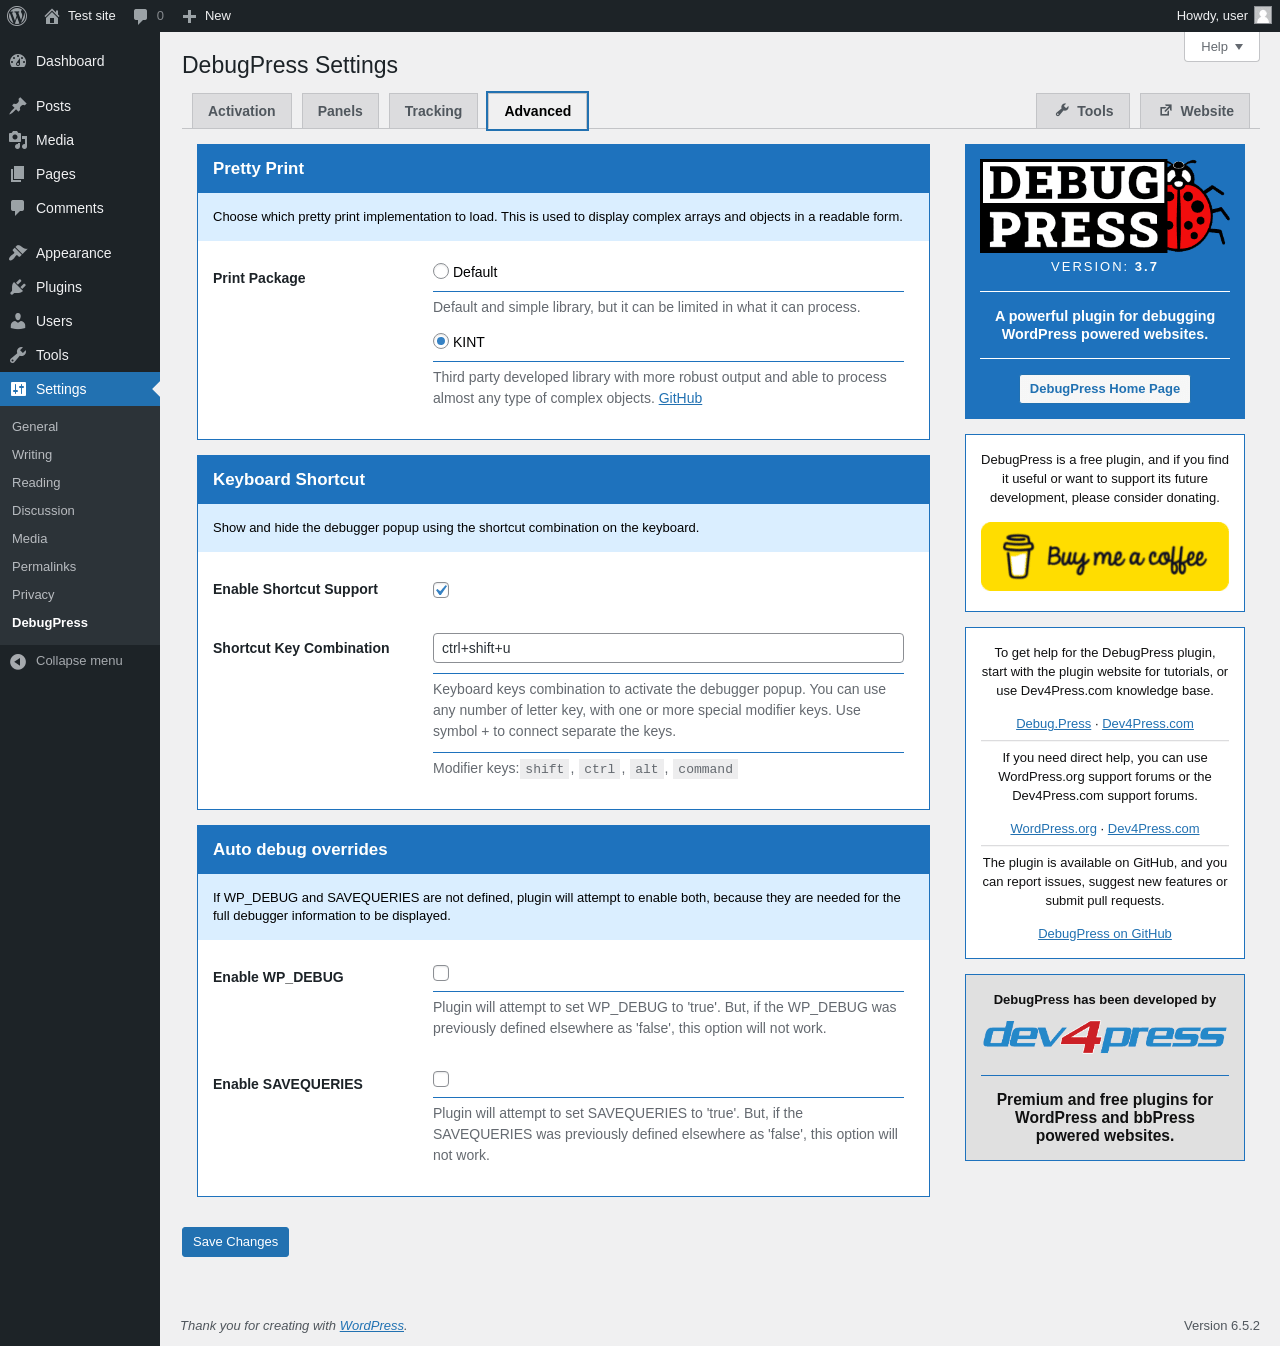Open General settings submenu item
This screenshot has height=1346, width=1280.
click(x=35, y=426)
